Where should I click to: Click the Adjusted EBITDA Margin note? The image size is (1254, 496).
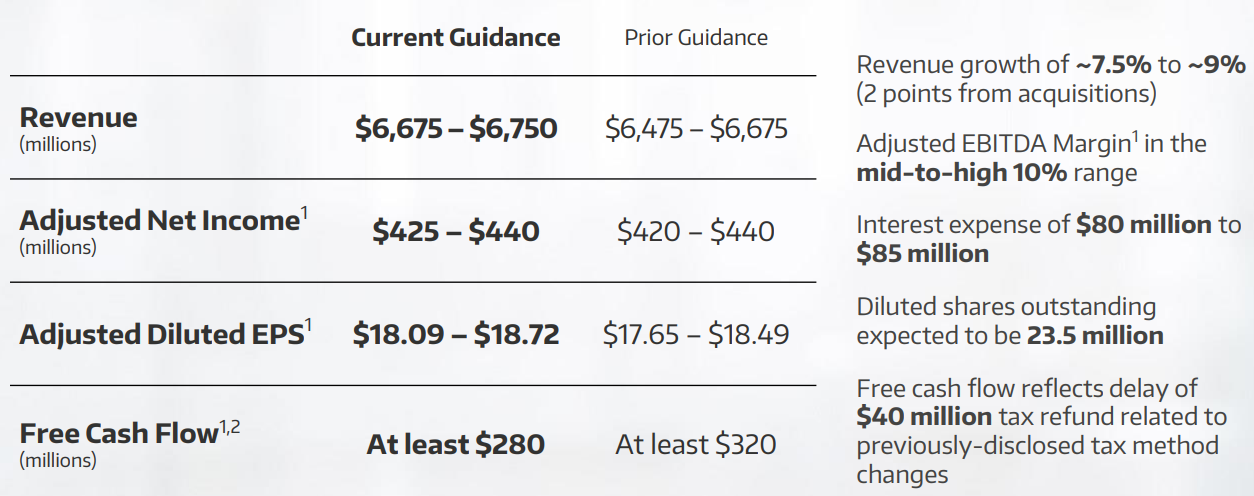[1031, 158]
